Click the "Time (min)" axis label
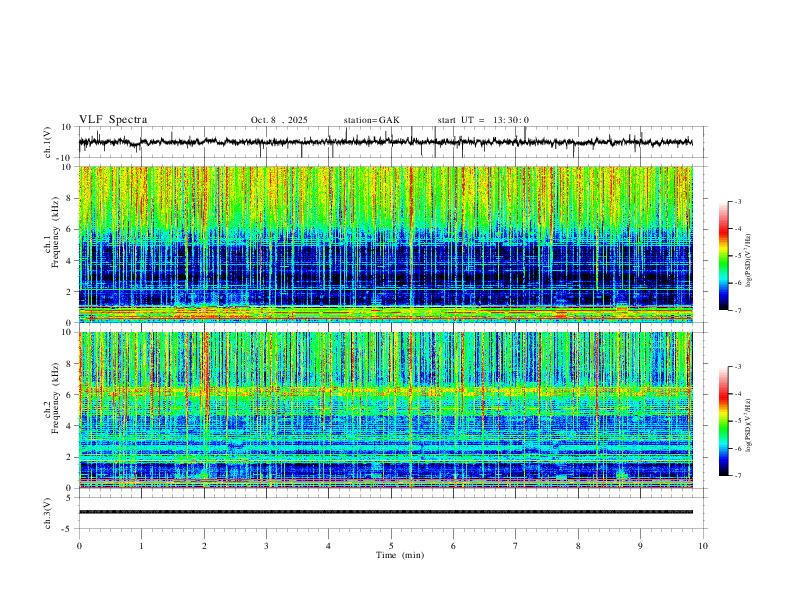 [x=400, y=555]
